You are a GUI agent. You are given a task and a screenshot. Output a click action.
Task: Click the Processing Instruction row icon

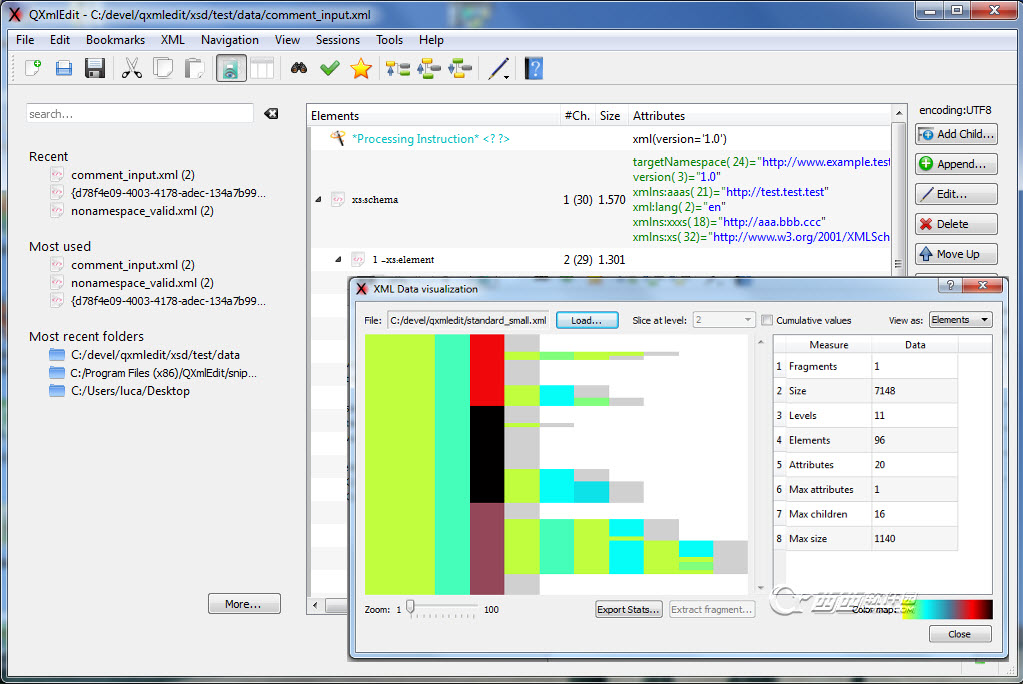(x=337, y=138)
